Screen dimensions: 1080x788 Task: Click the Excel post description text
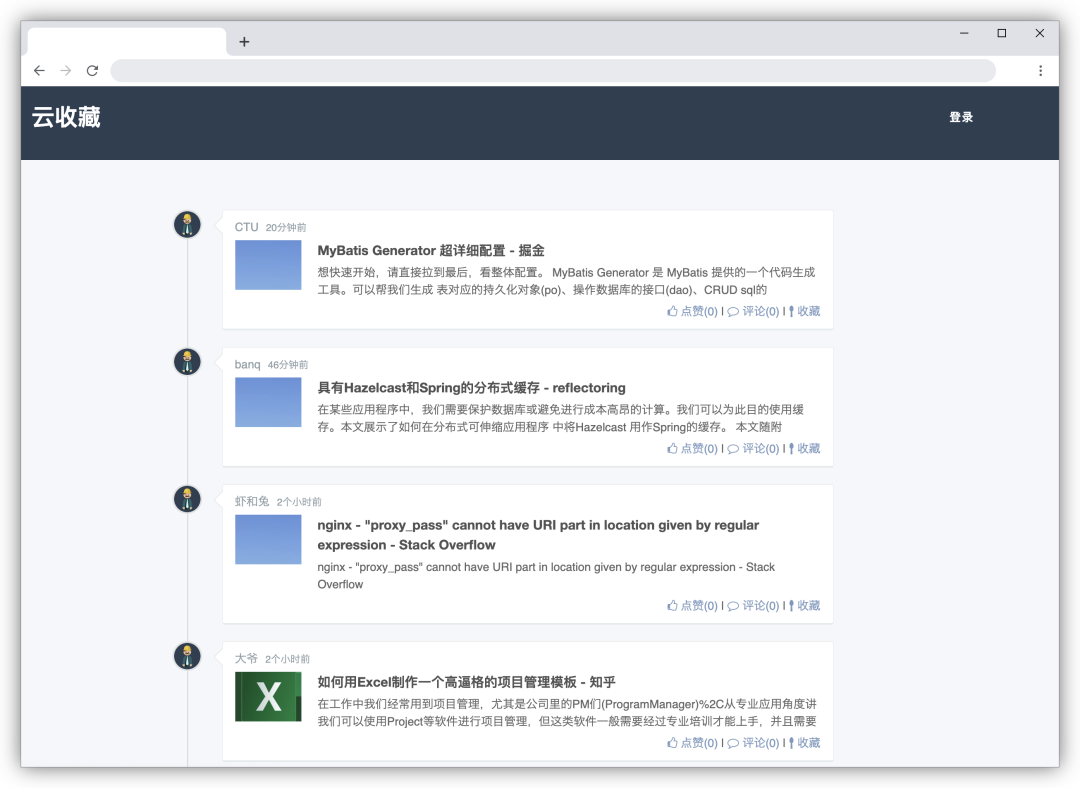pyautogui.click(x=567, y=713)
